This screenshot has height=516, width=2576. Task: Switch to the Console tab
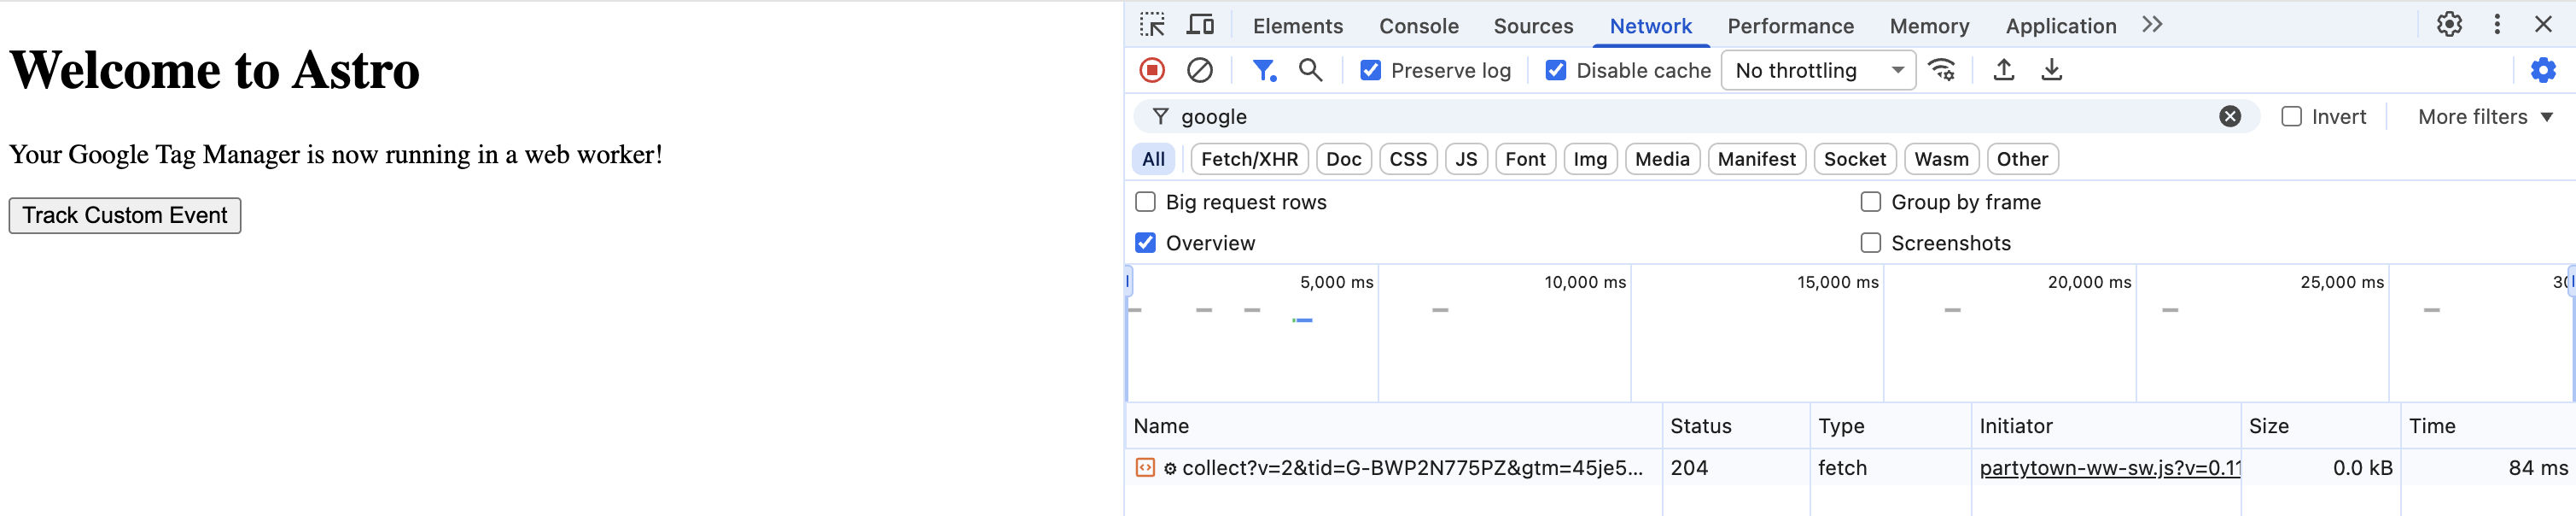[1418, 26]
